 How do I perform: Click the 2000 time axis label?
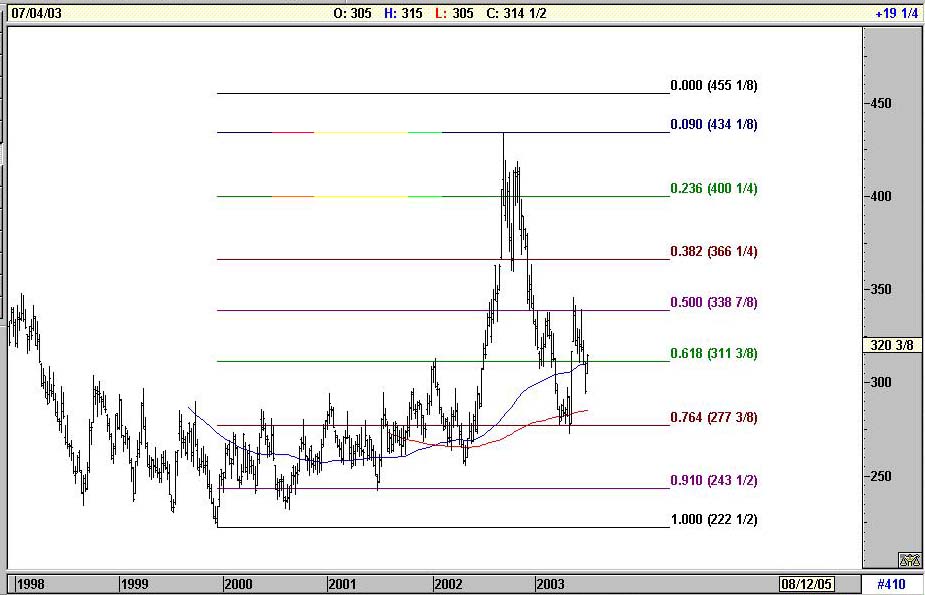click(238, 584)
